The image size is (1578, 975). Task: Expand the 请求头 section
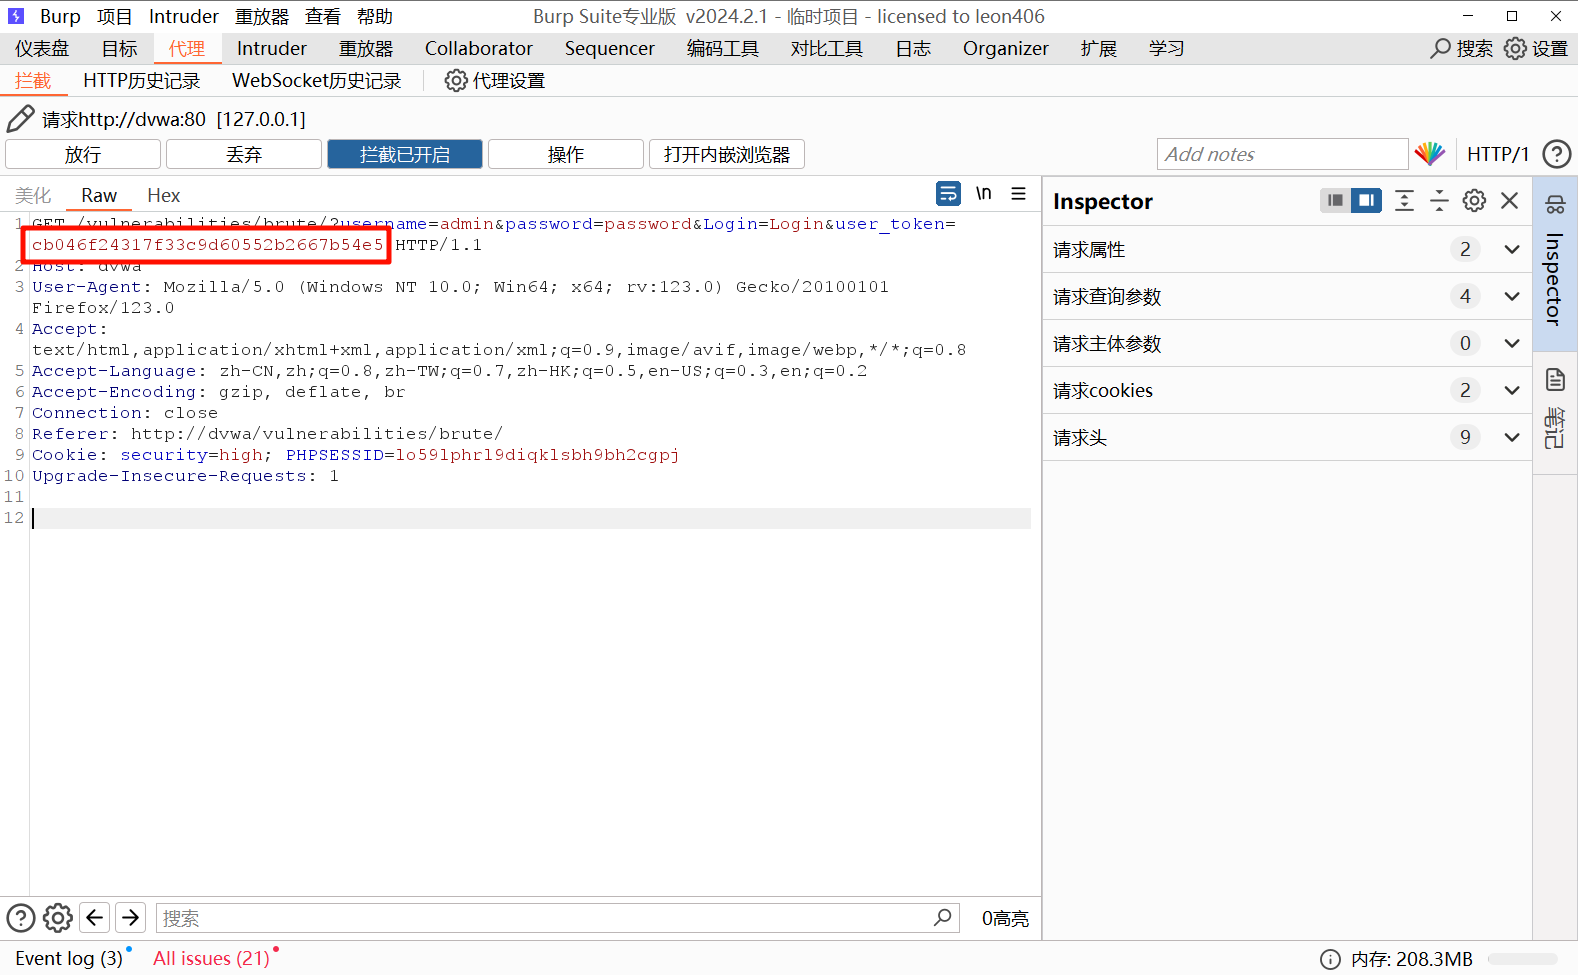coord(1287,437)
